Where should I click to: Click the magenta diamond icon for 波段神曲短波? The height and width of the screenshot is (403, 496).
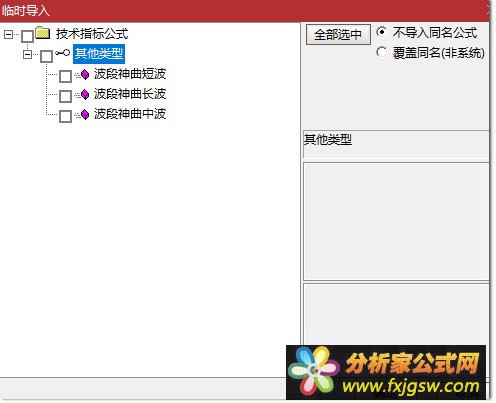coord(85,75)
